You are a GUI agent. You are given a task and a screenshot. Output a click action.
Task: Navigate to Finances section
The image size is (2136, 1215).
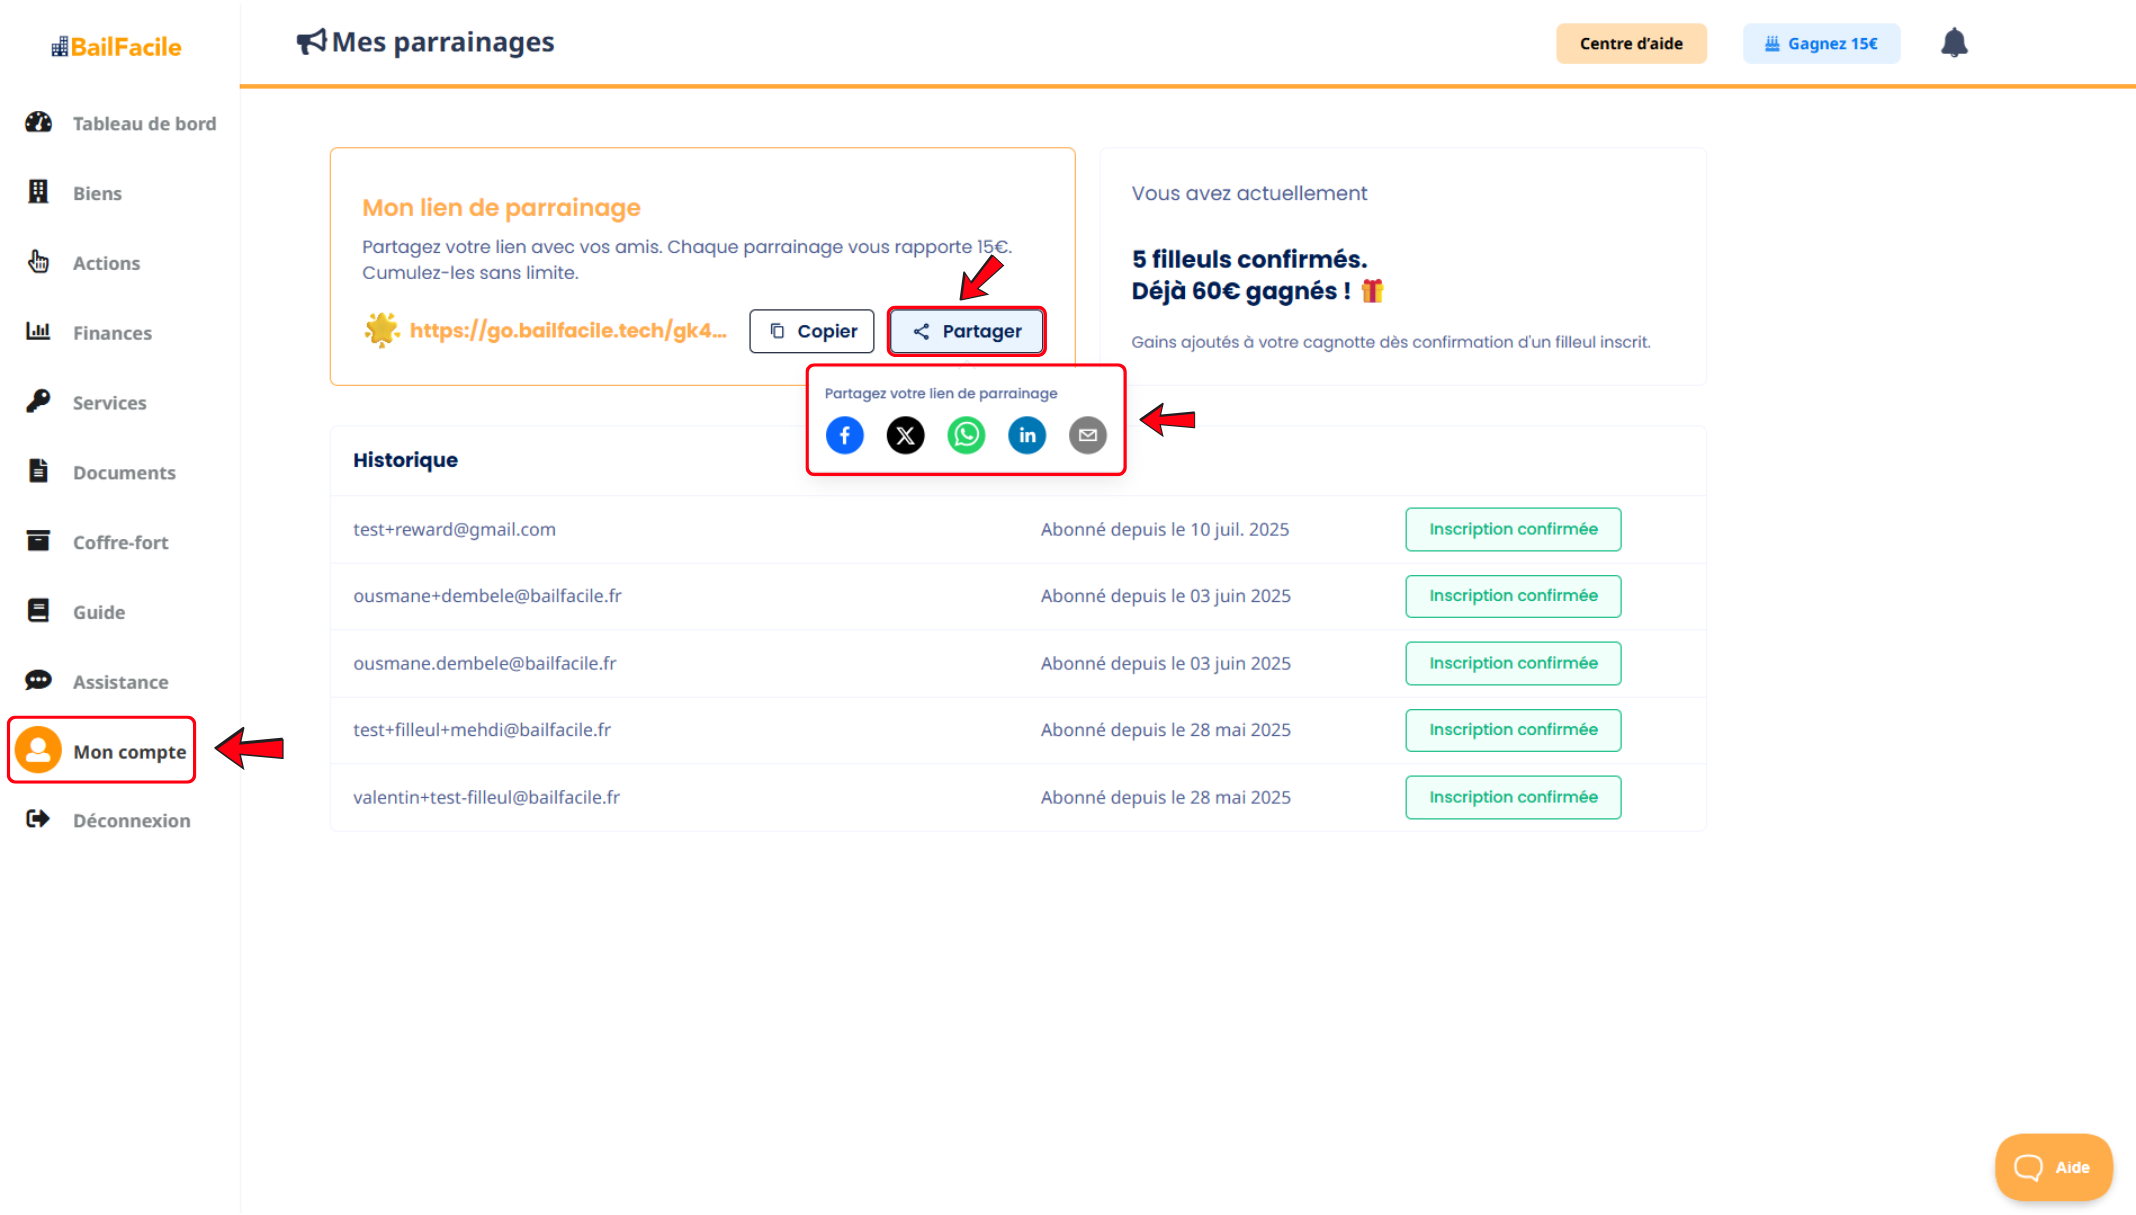(112, 333)
